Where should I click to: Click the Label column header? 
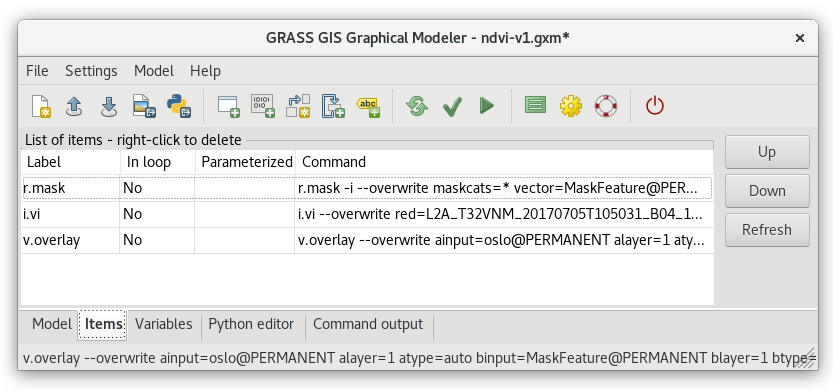[71, 162]
